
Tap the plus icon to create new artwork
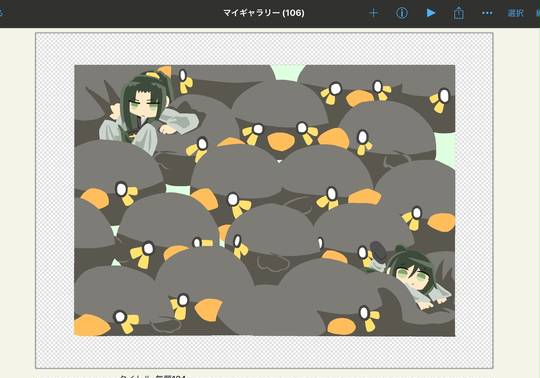[373, 13]
